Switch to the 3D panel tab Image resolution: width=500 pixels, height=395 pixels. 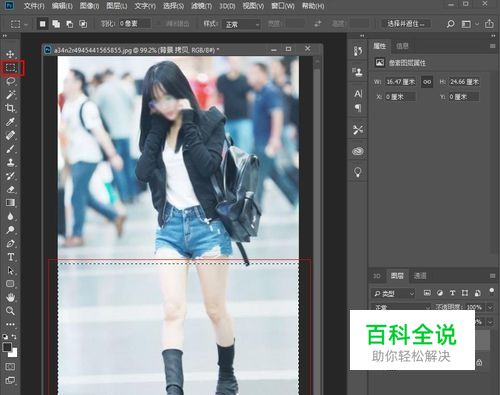click(x=377, y=276)
